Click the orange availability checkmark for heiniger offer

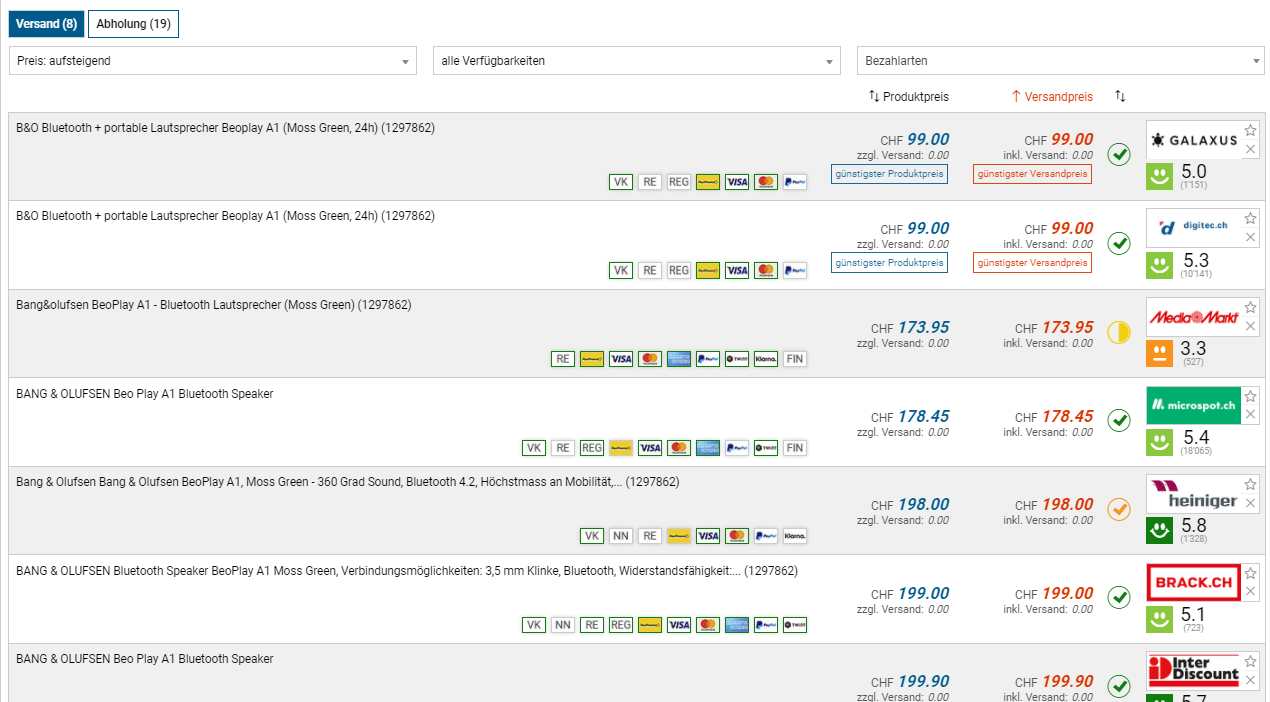coord(1119,509)
